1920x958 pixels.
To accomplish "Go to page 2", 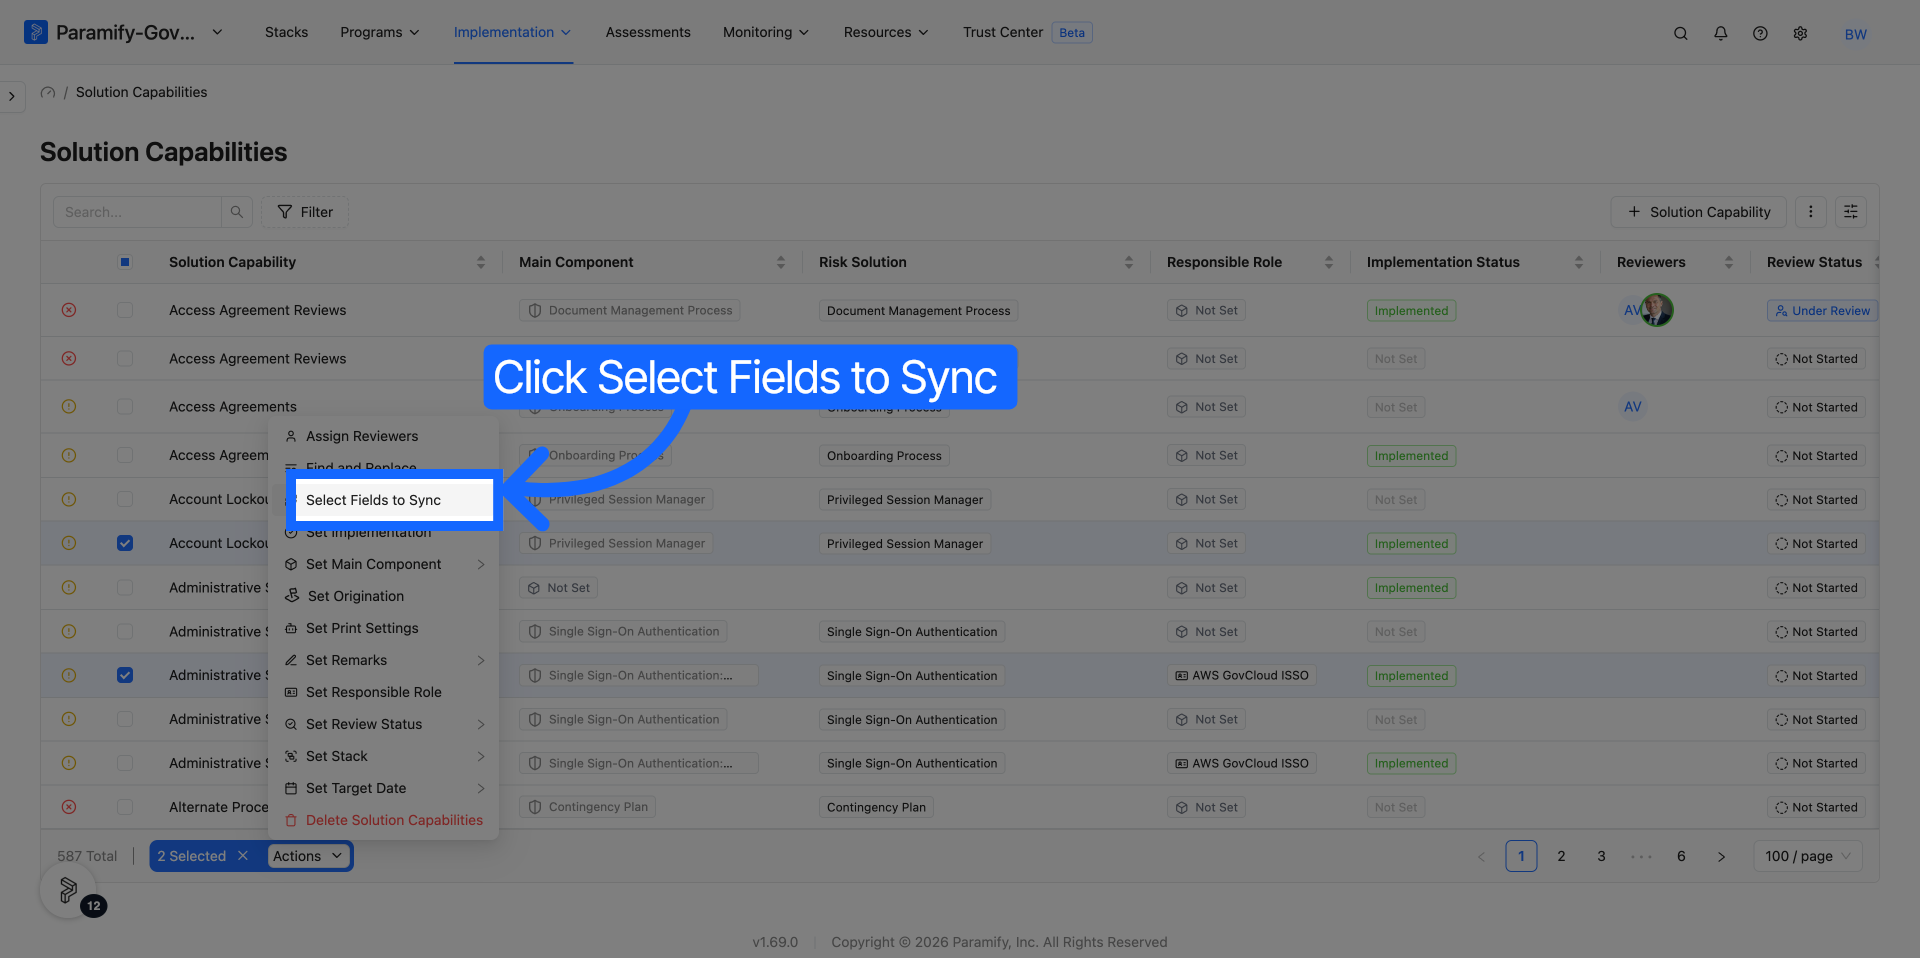I will (1561, 856).
